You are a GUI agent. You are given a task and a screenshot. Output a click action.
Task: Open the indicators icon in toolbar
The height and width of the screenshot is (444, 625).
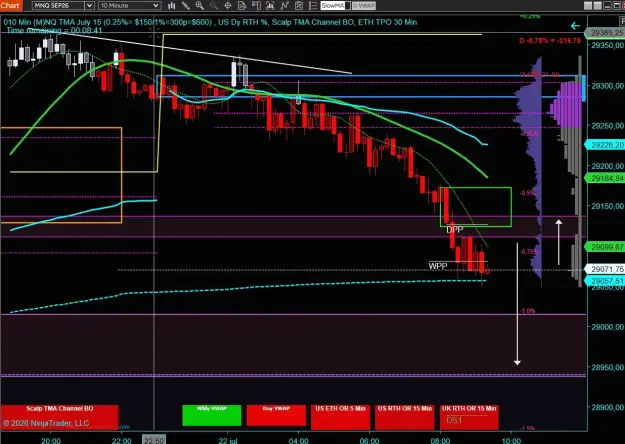pos(285,6)
